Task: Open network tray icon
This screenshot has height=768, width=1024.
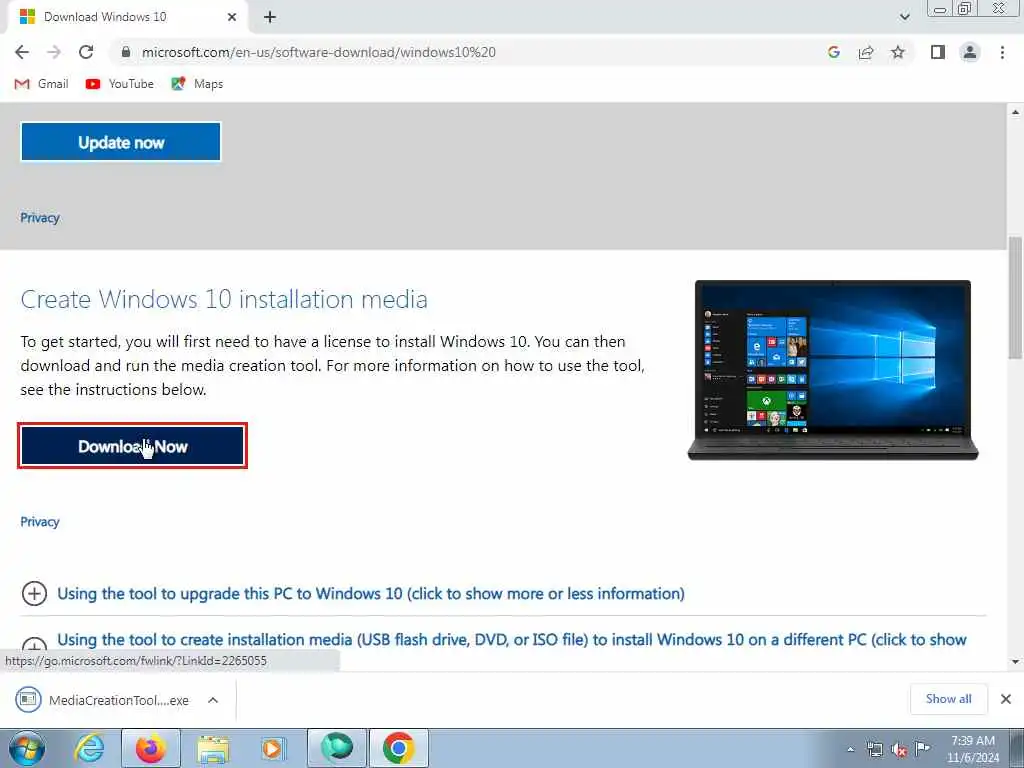Action: 874,749
